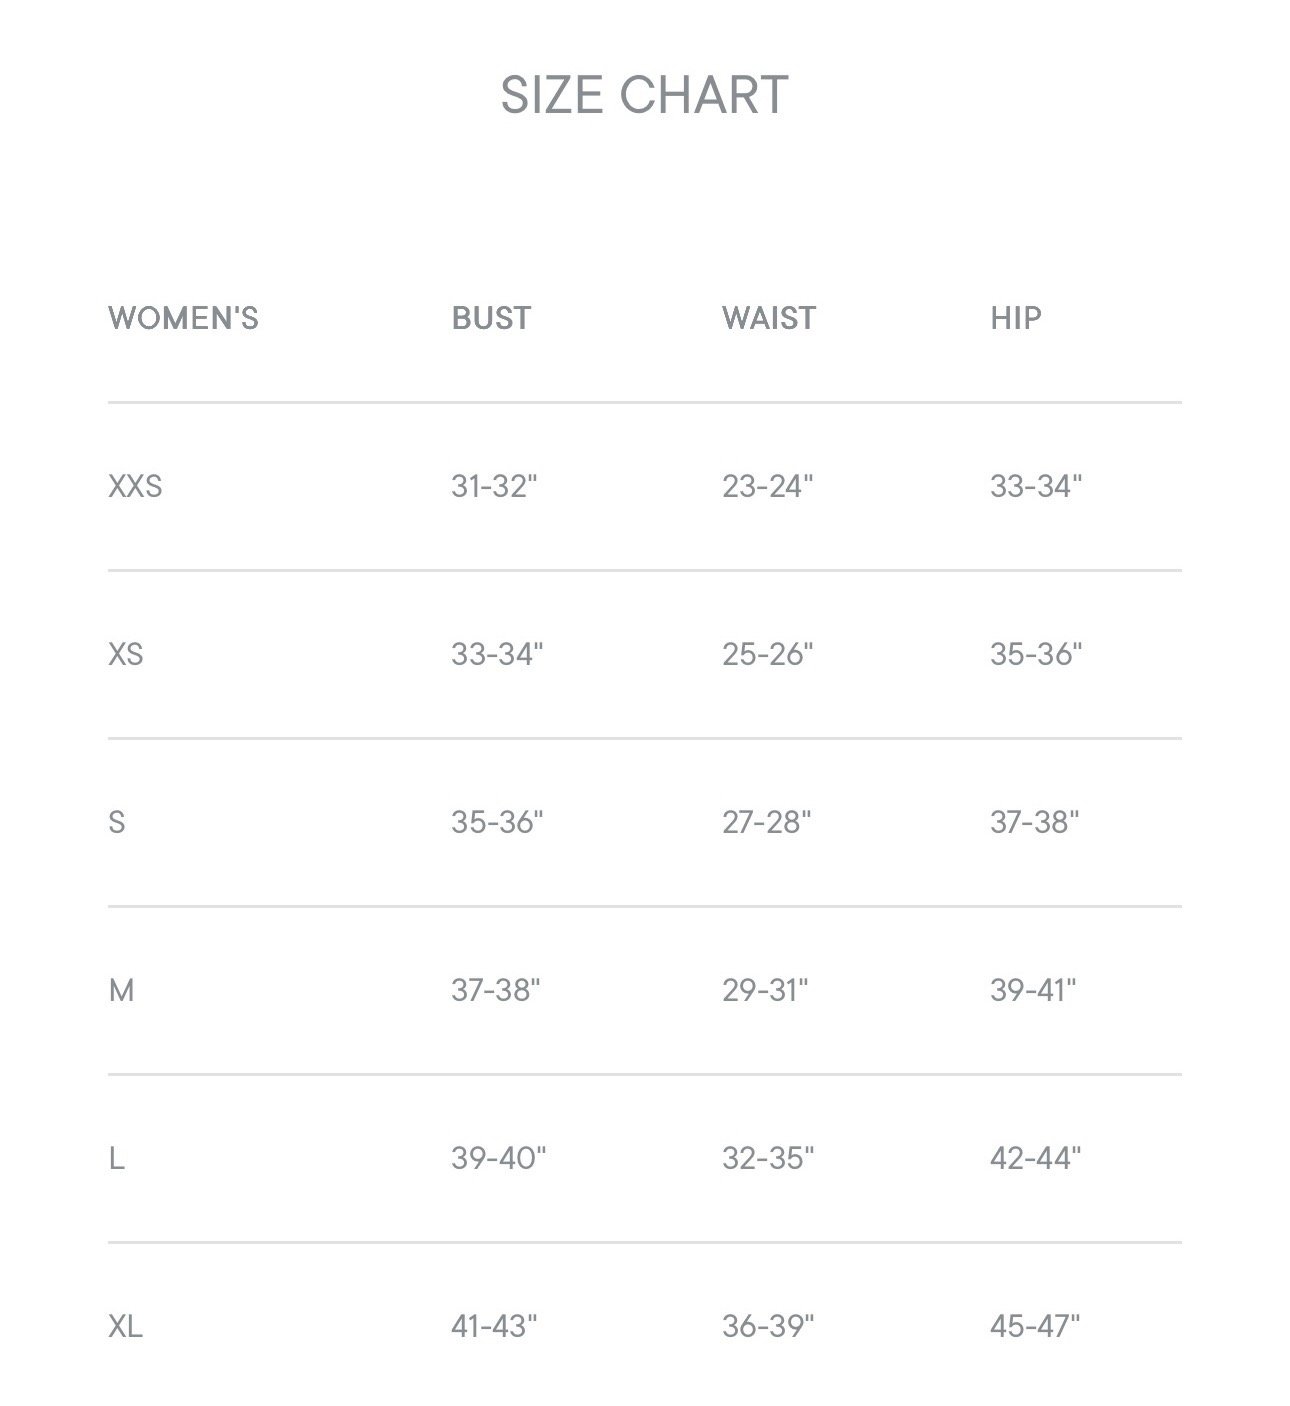Click the S size row label
Image resolution: width=1290 pixels, height=1406 pixels.
(117, 822)
